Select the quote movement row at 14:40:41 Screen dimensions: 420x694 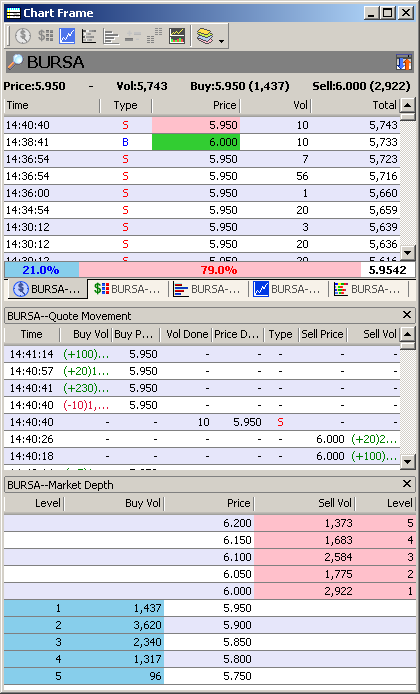(x=202, y=388)
